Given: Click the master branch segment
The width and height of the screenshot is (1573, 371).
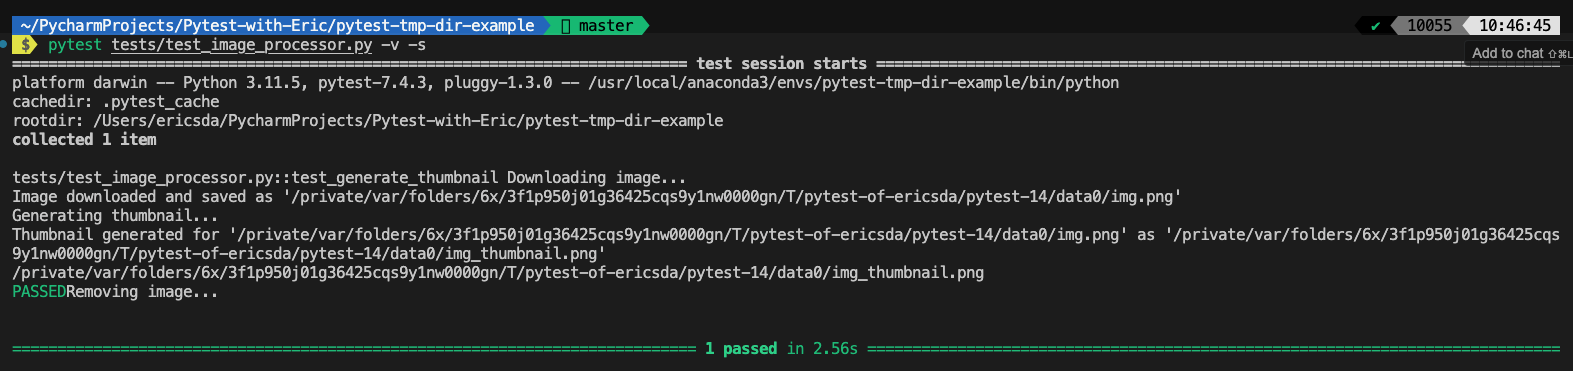Looking at the screenshot, I should [596, 26].
